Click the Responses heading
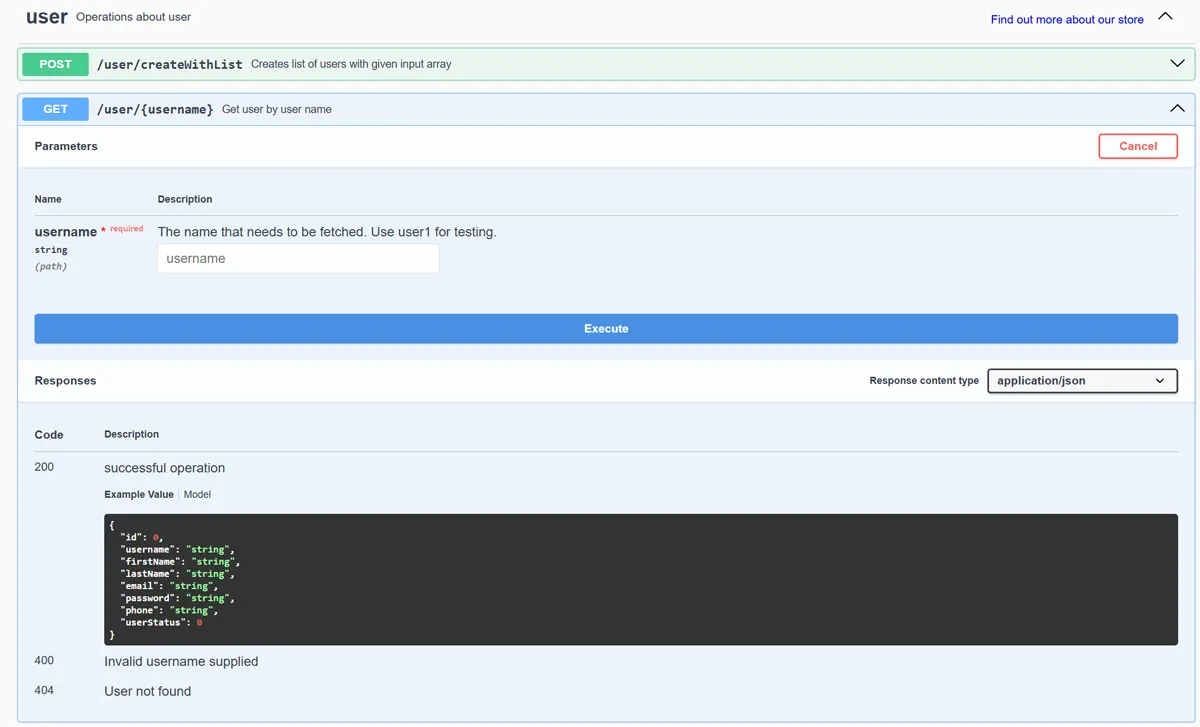1200x727 pixels. (x=66, y=381)
